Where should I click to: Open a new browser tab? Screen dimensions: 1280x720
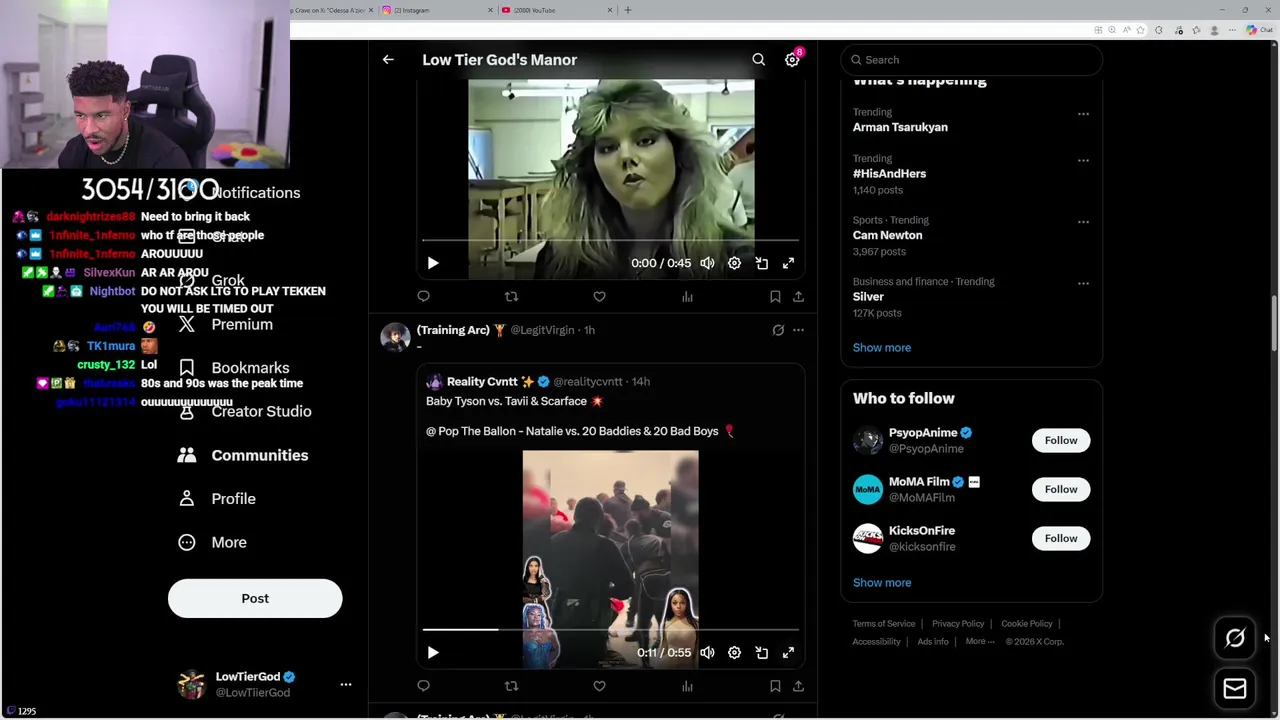click(x=628, y=10)
